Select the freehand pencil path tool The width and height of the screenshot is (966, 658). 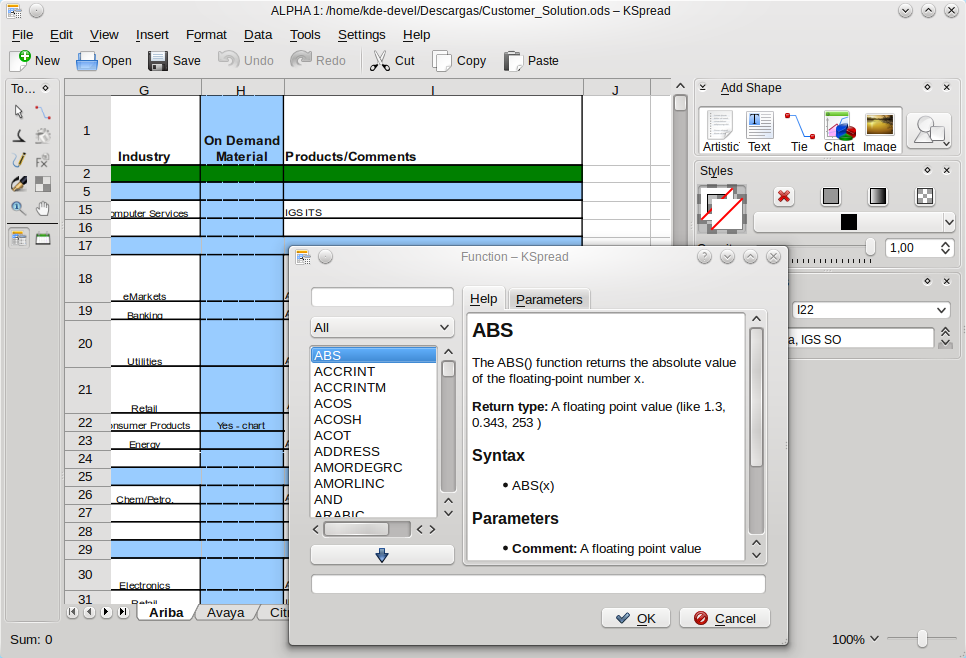pyautogui.click(x=18, y=160)
